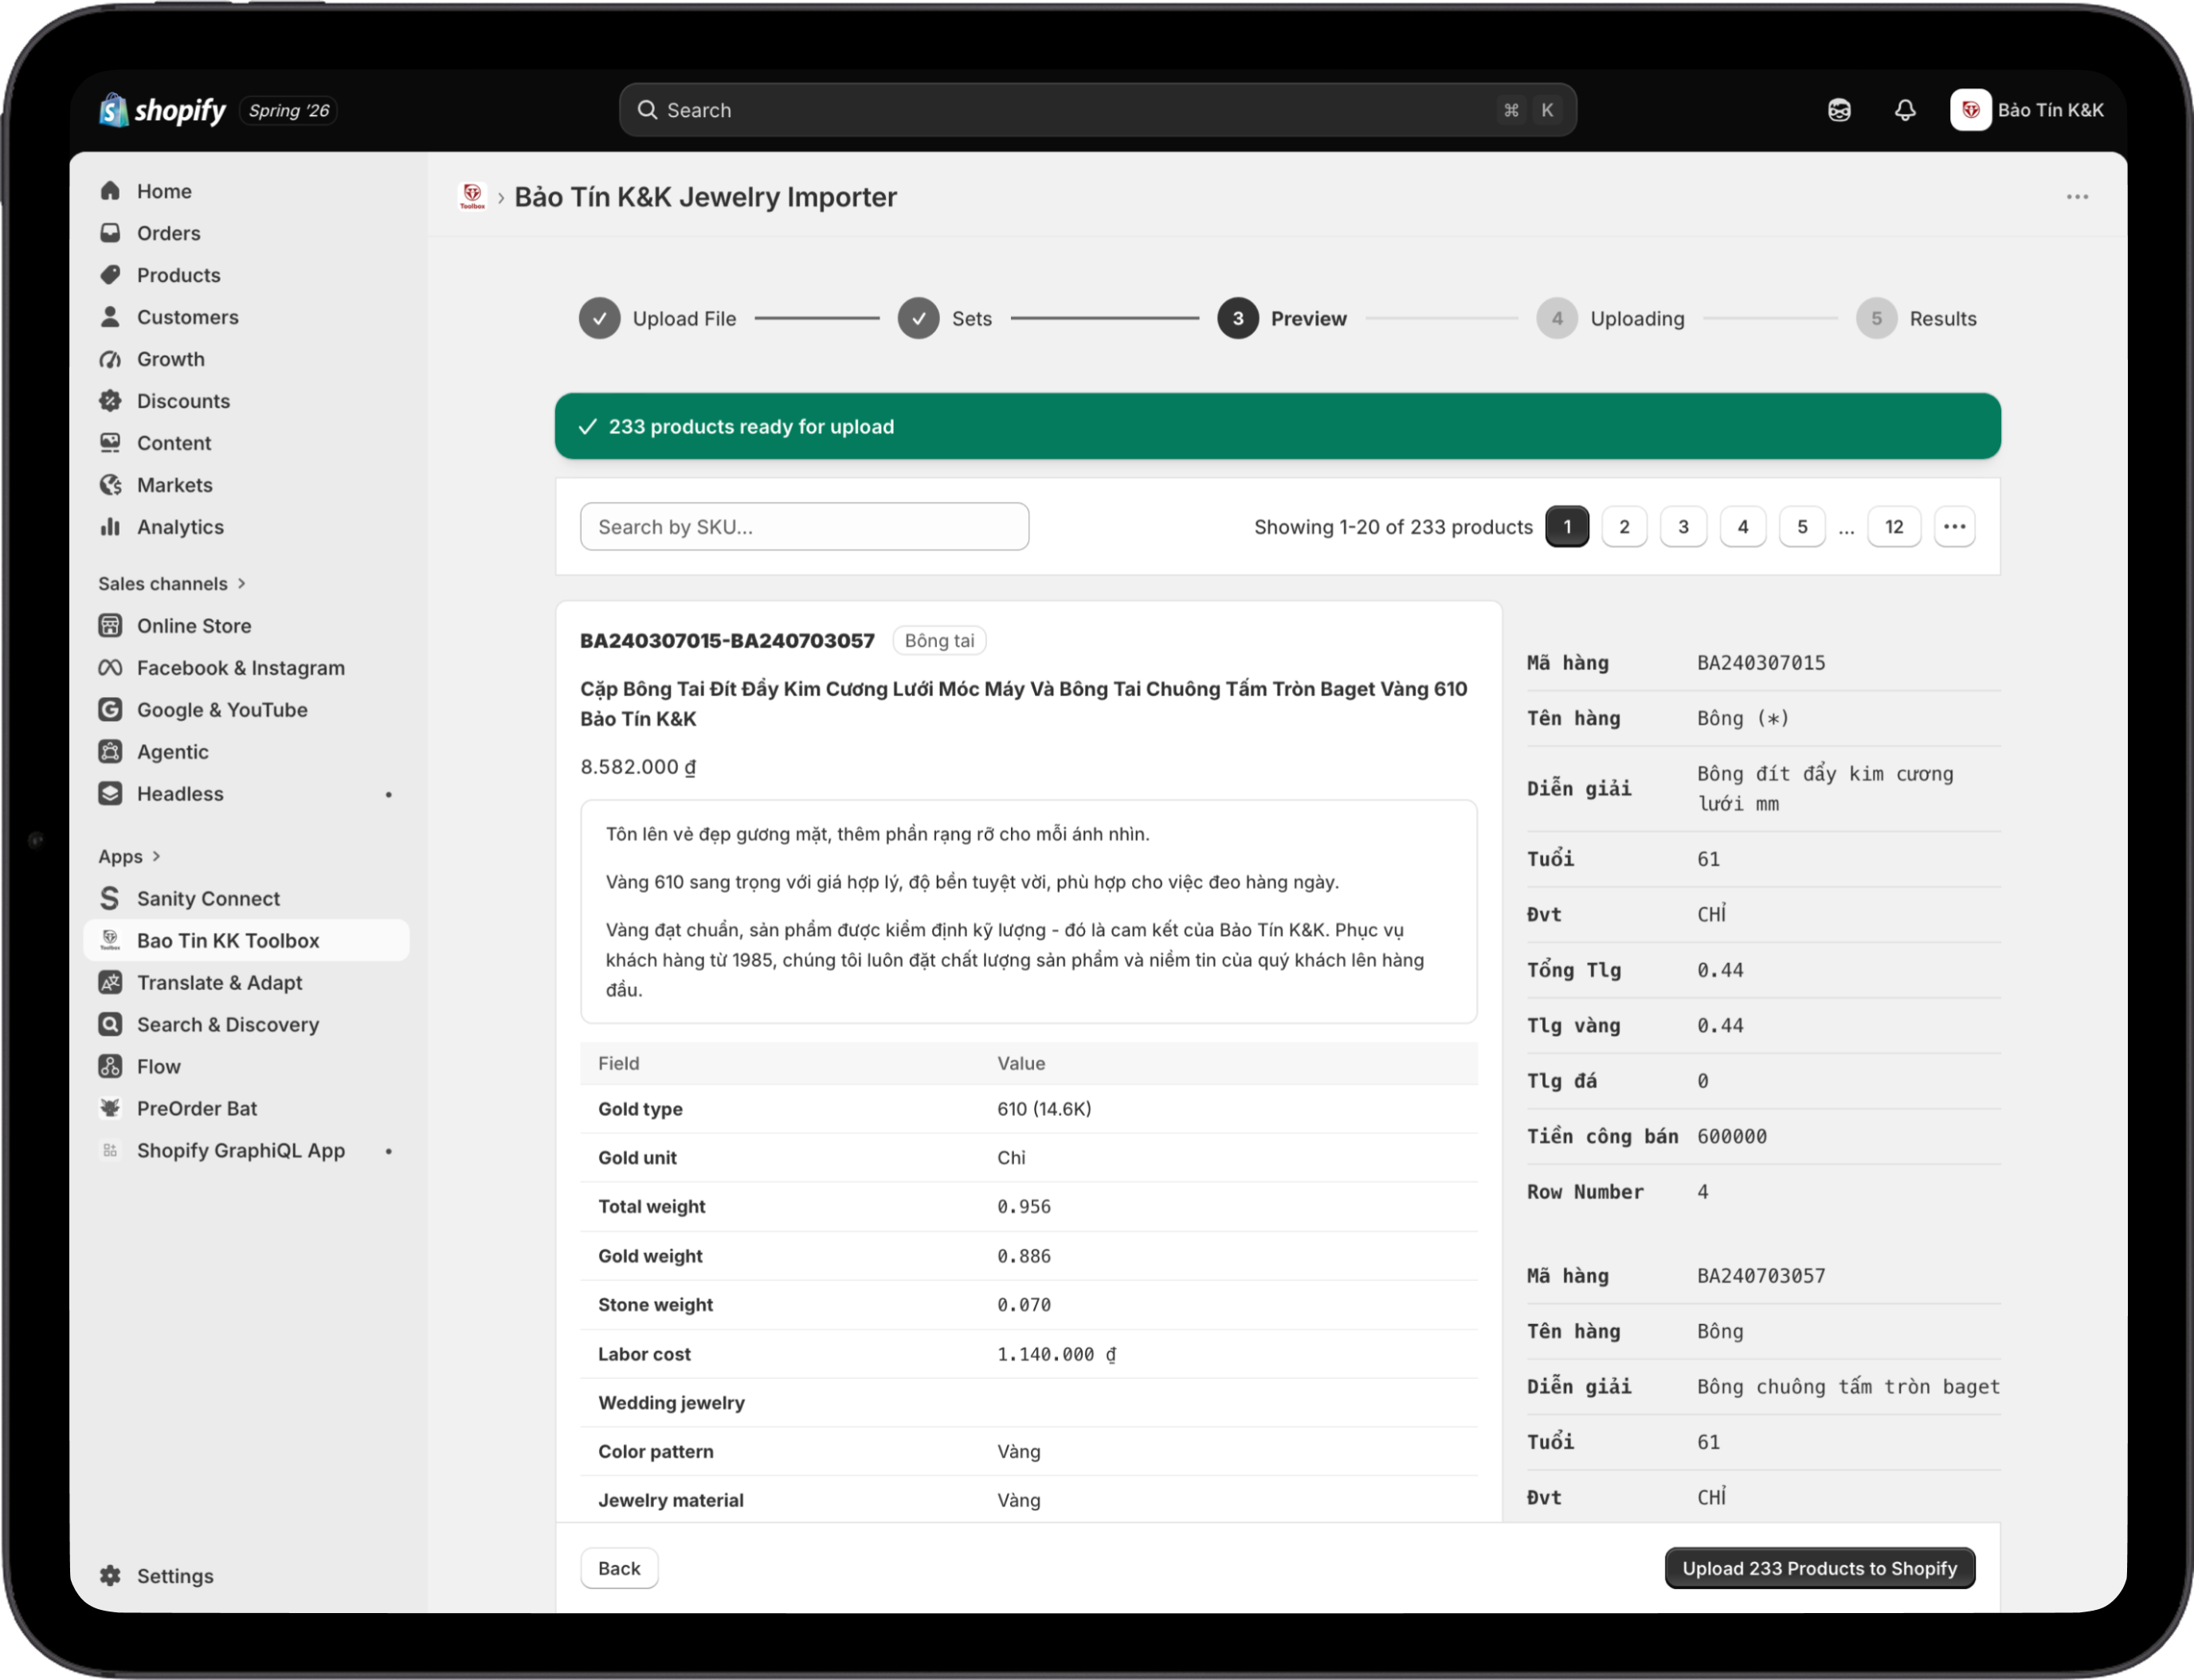Viewport: 2194px width, 1680px height.
Task: Click SKU BA240307015-BA240703057 heading
Action: click(x=727, y=641)
